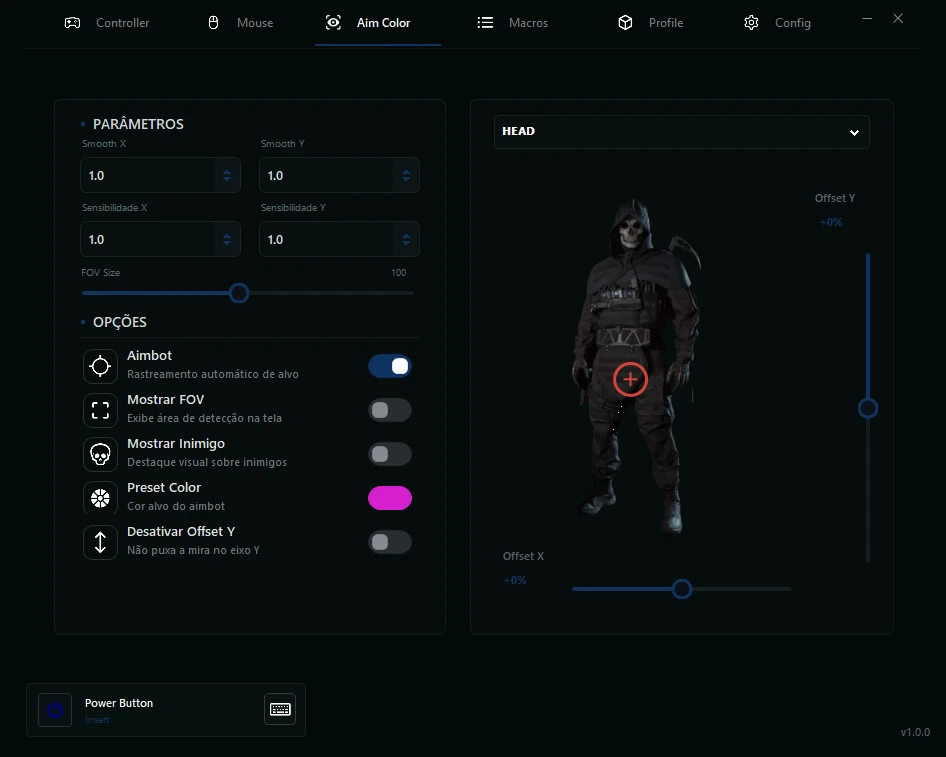Enable the Mostrar FOV switch

point(390,410)
